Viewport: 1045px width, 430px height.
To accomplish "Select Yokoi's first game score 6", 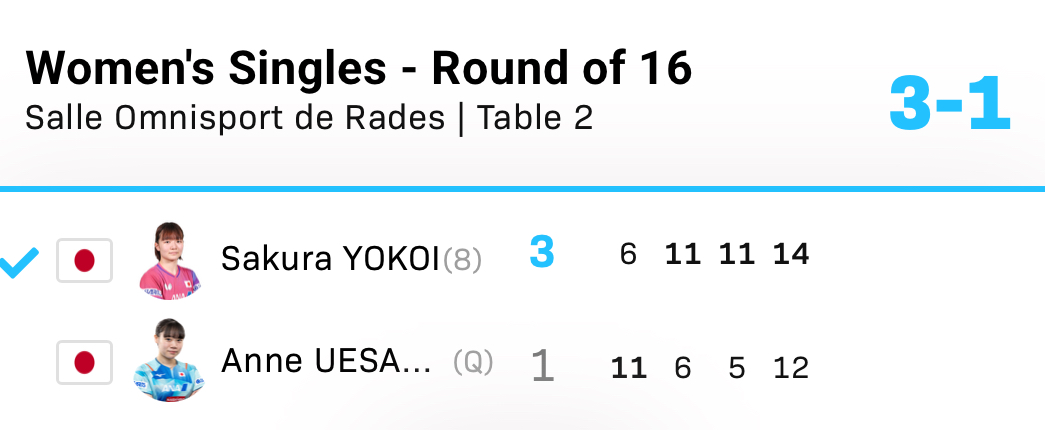I will click(628, 255).
